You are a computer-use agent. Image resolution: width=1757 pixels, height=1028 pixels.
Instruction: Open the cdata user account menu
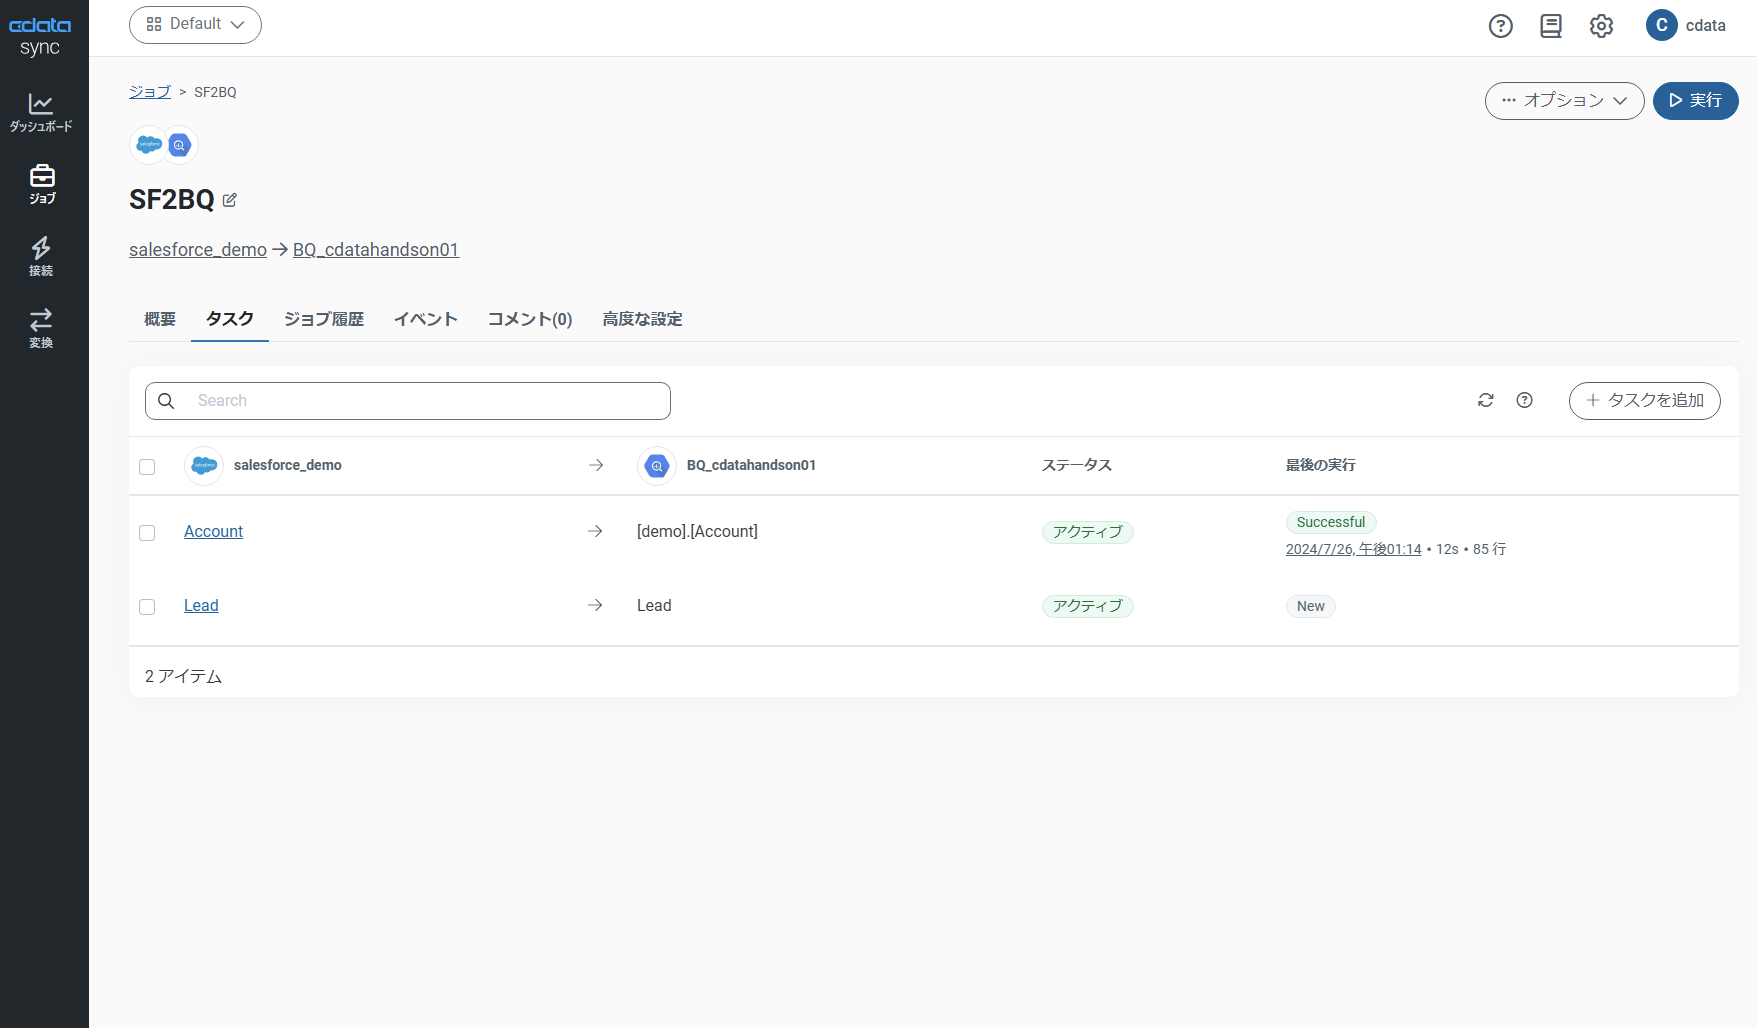1686,26
